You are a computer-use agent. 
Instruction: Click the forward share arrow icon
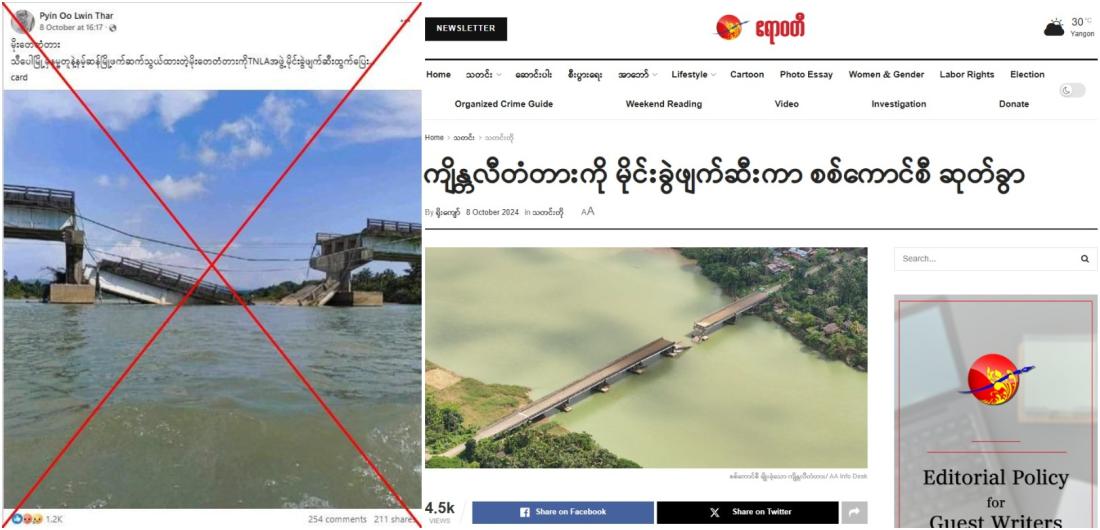click(854, 512)
